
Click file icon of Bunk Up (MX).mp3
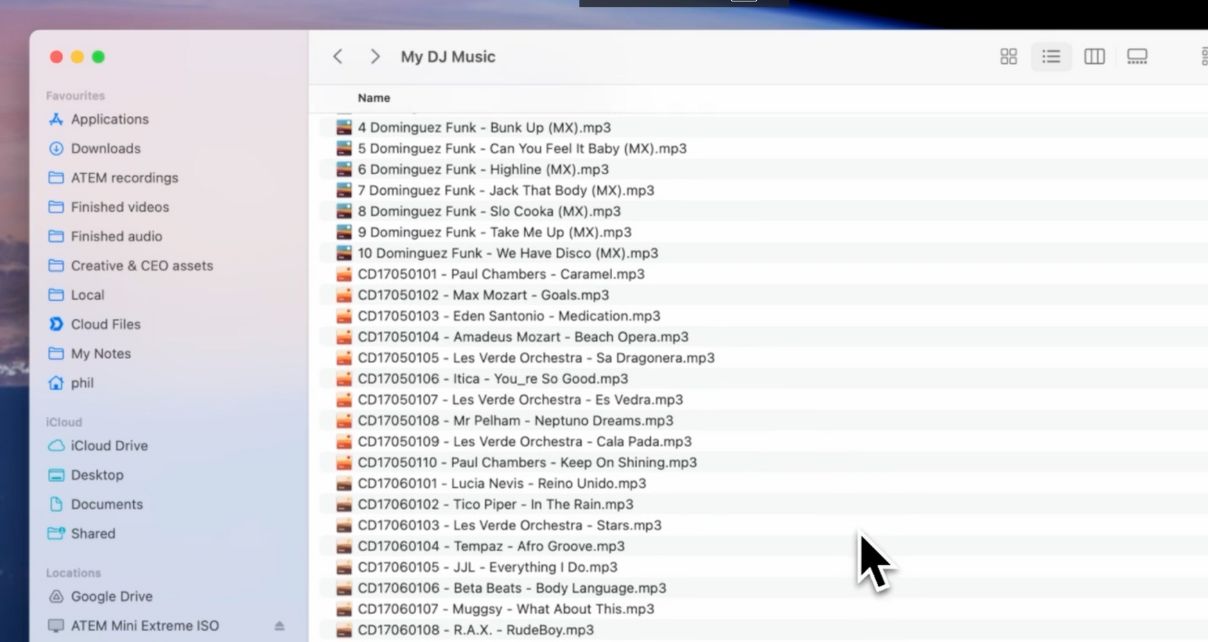click(x=343, y=128)
